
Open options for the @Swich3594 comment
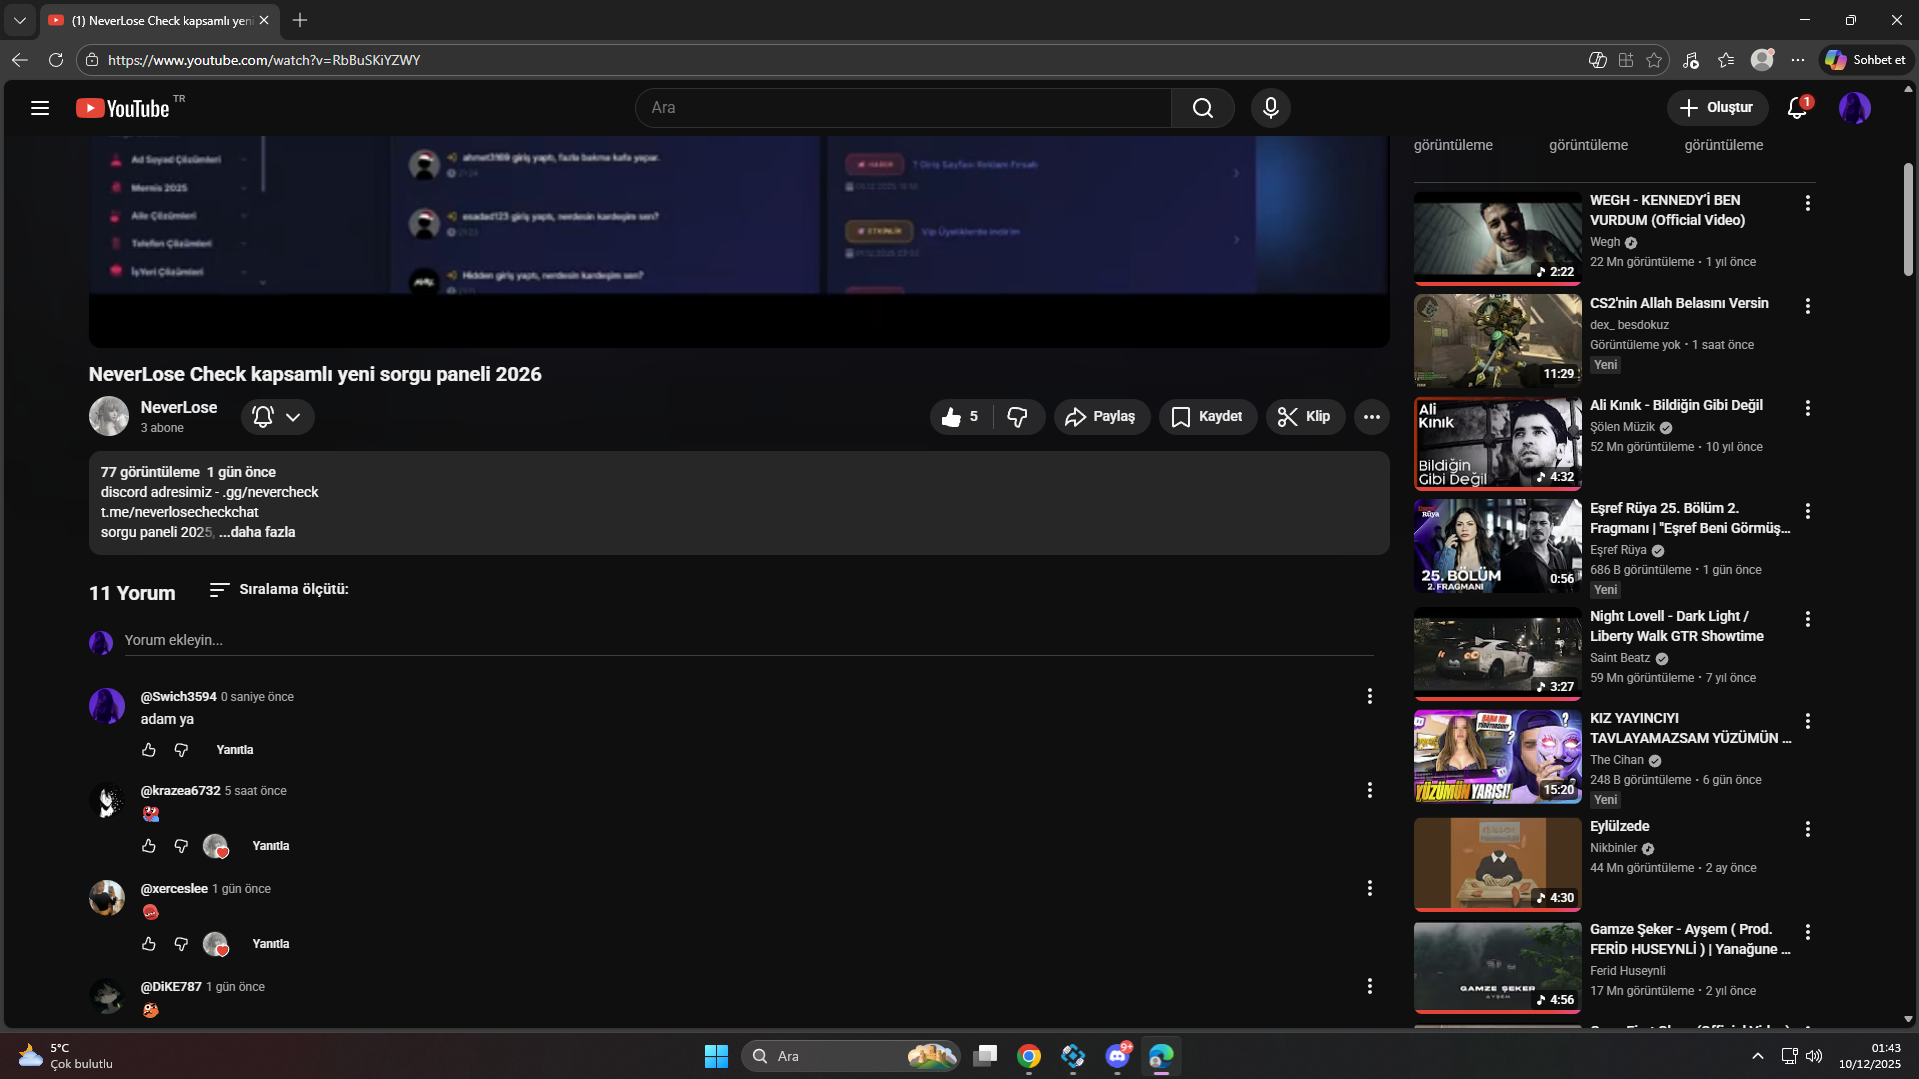(1370, 697)
